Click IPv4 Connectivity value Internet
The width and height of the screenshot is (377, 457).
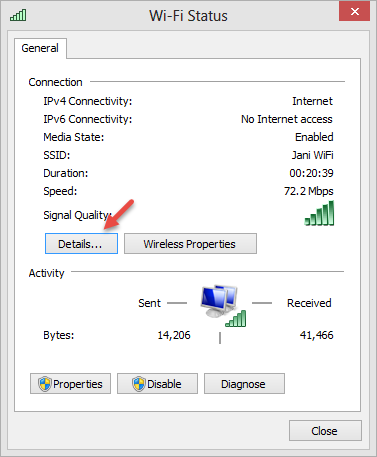click(x=312, y=101)
